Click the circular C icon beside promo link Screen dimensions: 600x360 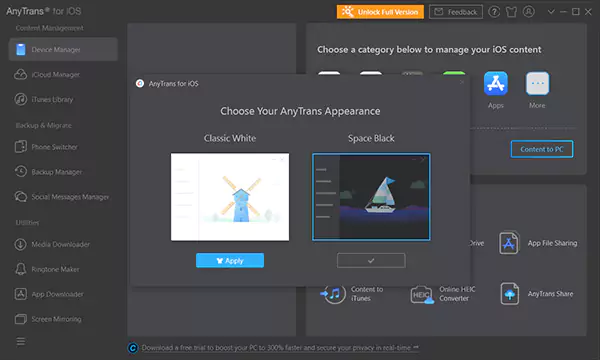tap(133, 348)
